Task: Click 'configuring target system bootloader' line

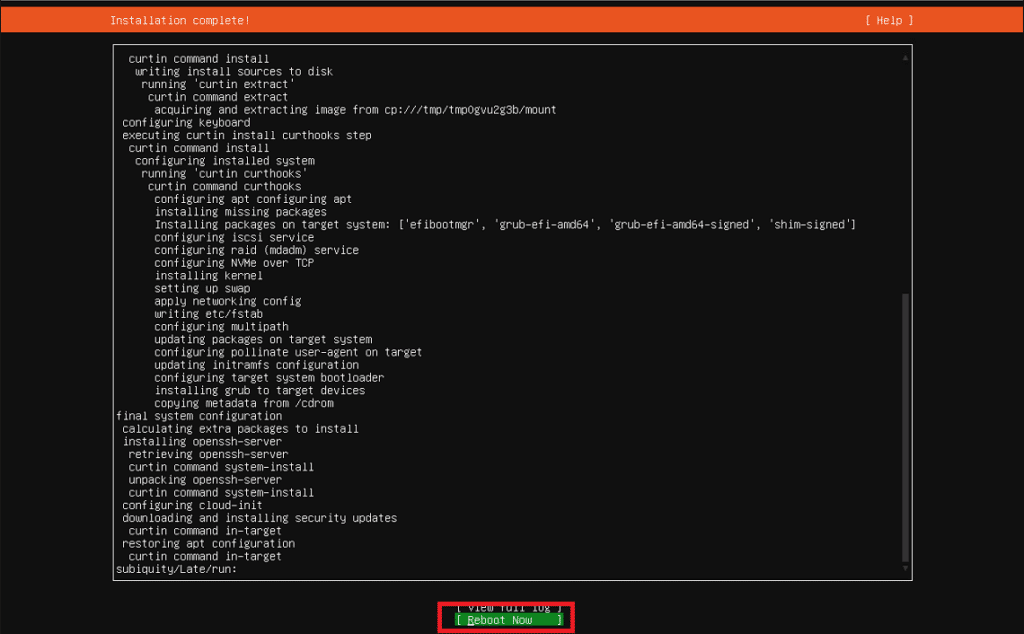Action: click(269, 377)
